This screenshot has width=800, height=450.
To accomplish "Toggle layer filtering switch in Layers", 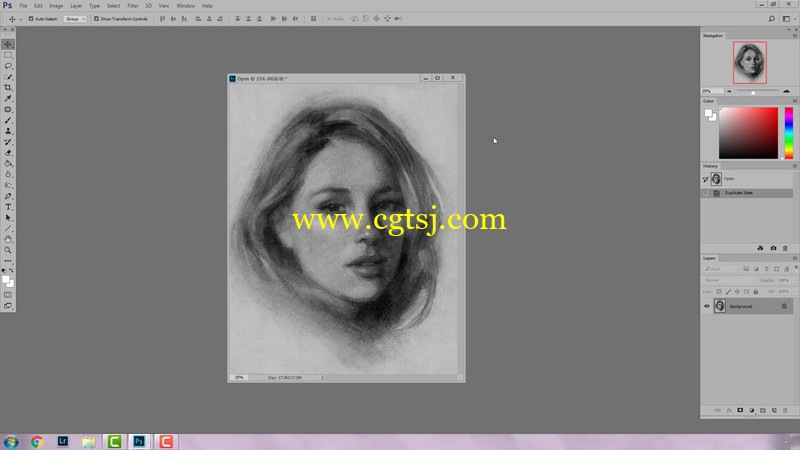I will [795, 267].
